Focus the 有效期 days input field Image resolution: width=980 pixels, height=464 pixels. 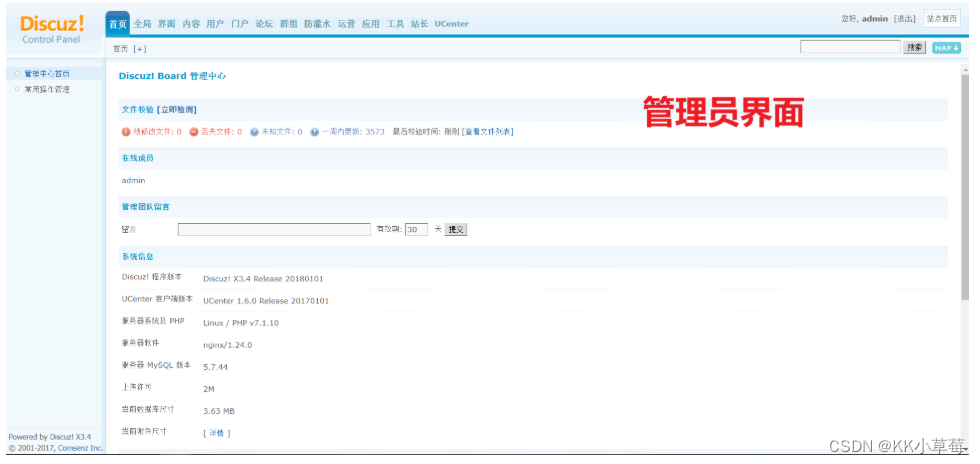416,229
